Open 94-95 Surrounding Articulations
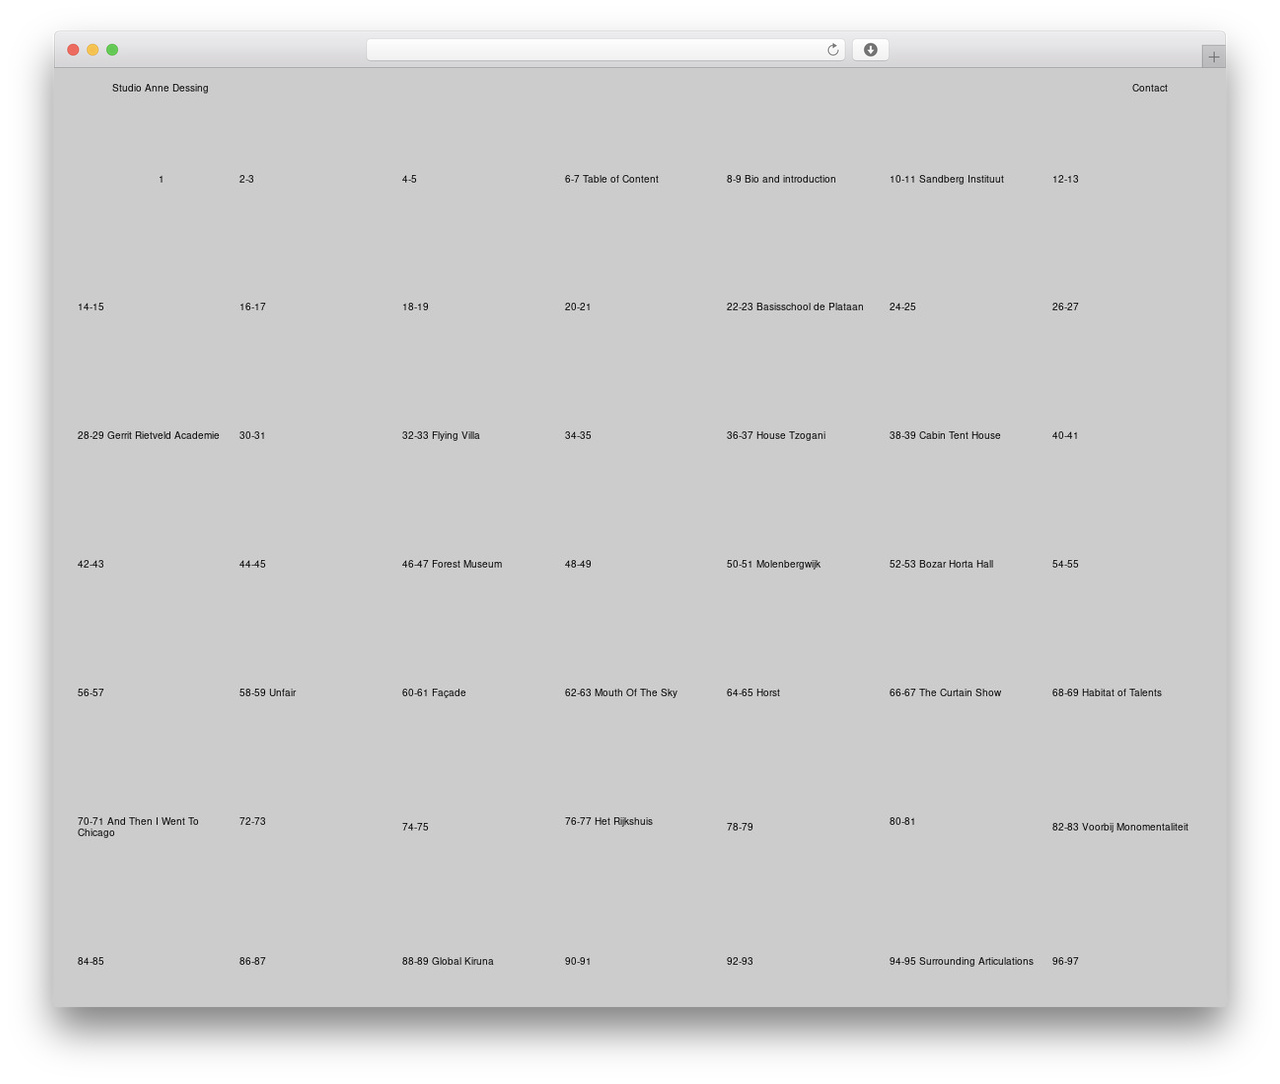Image resolution: width=1280 pixels, height=1084 pixels. [961, 961]
